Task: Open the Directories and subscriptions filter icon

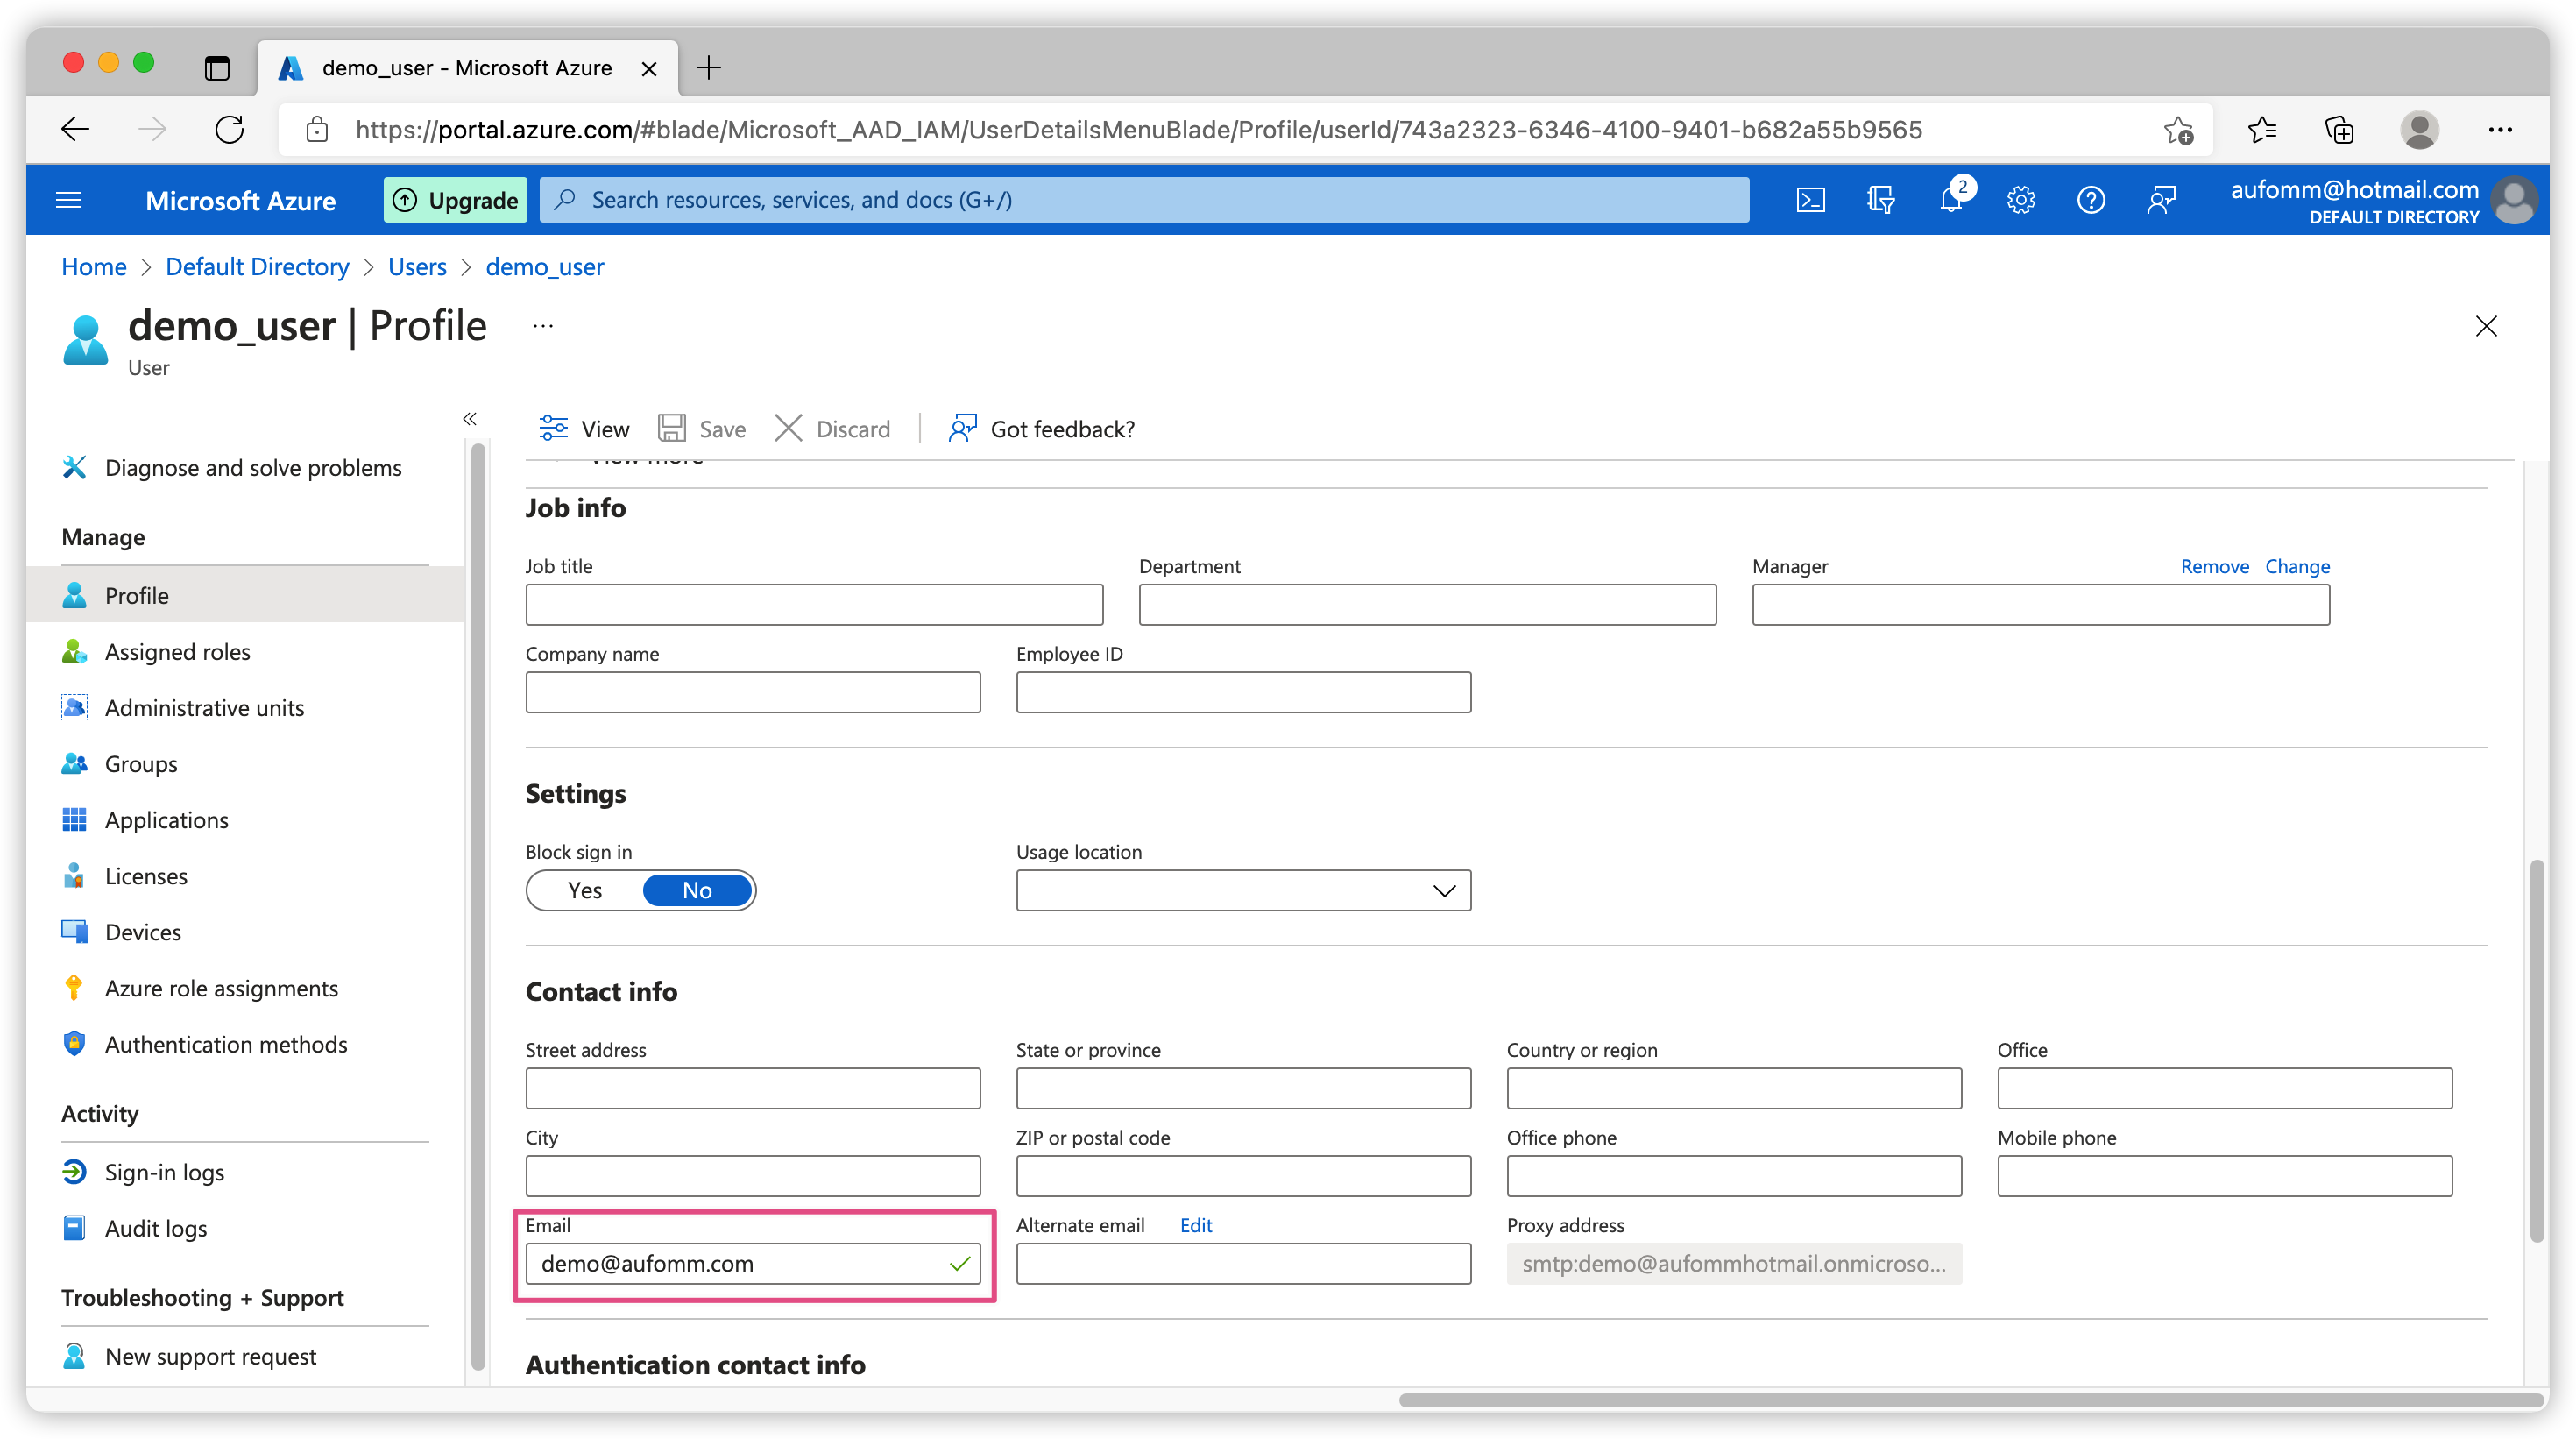Action: coord(1881,200)
